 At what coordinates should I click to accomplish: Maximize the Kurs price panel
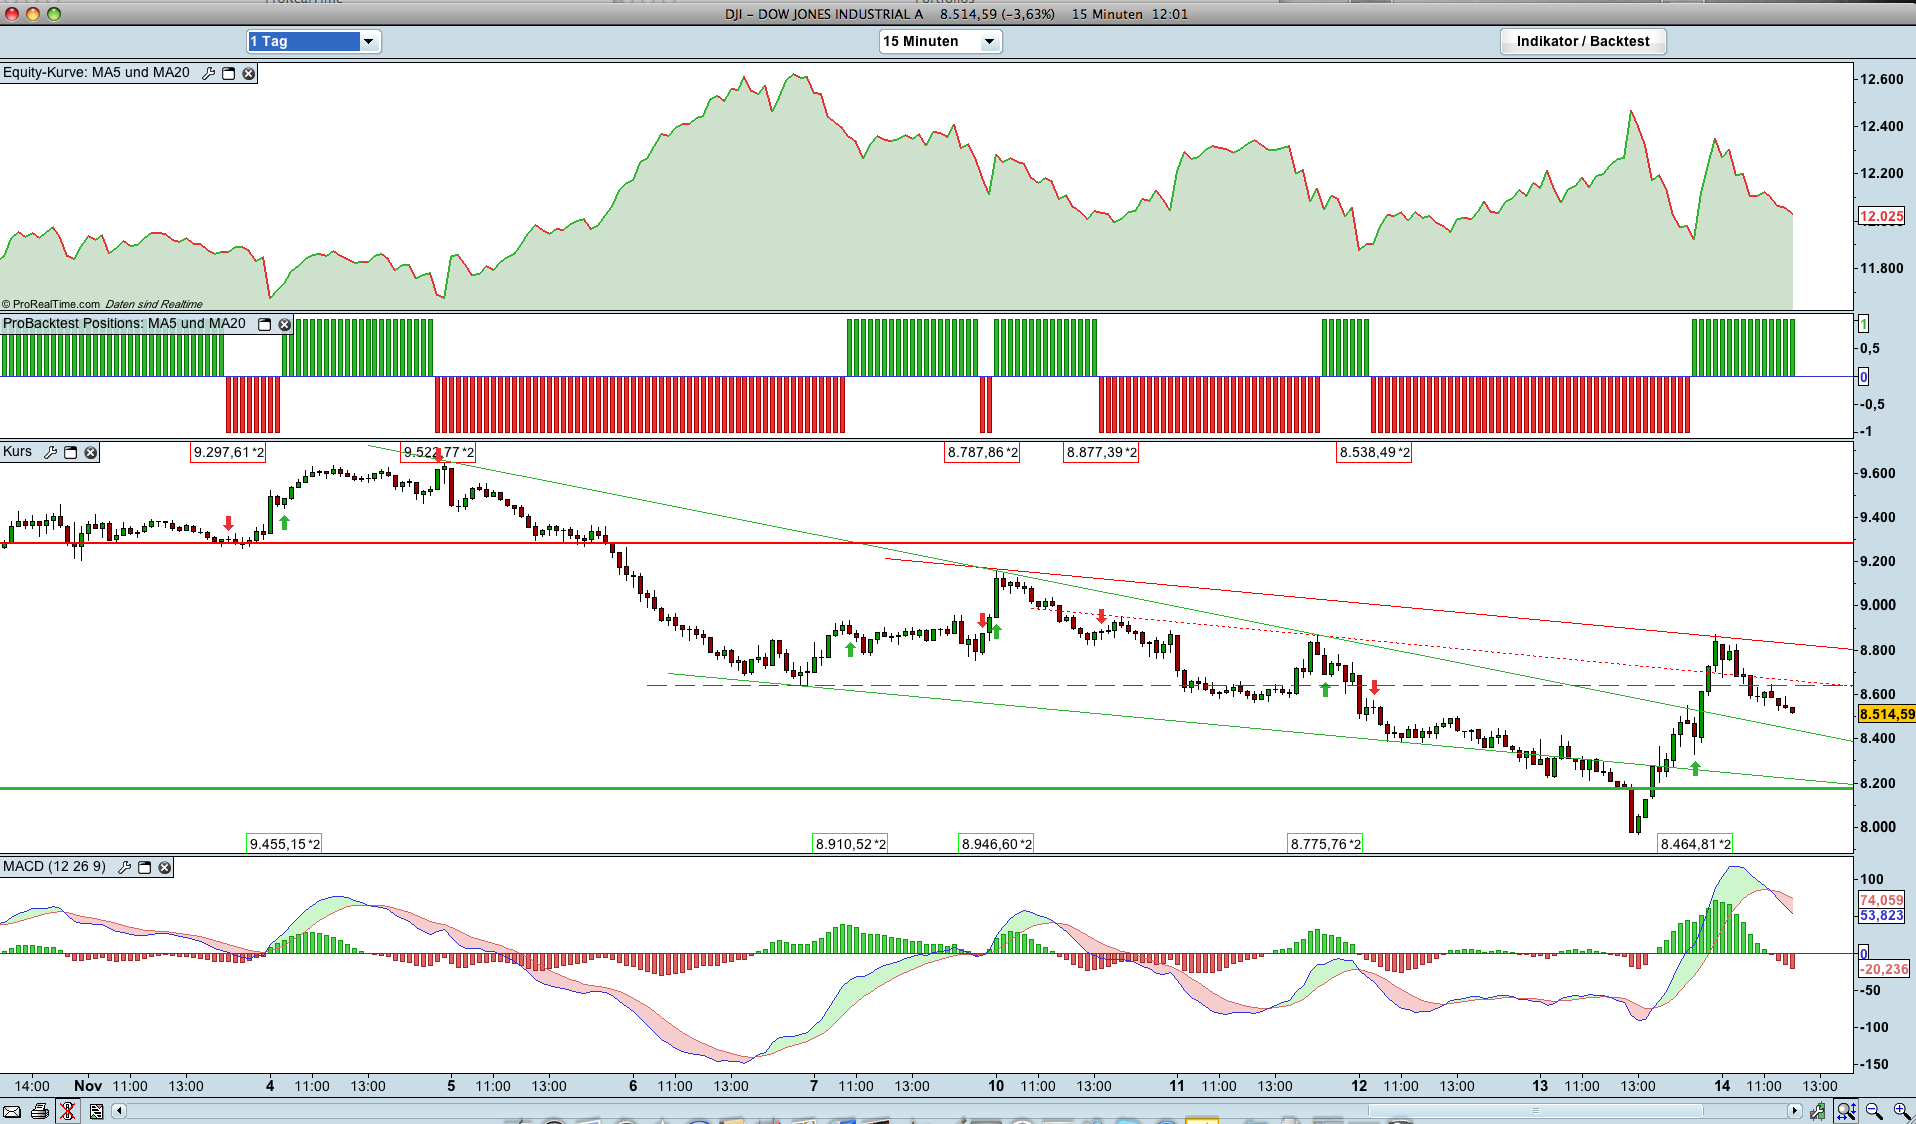click(71, 452)
